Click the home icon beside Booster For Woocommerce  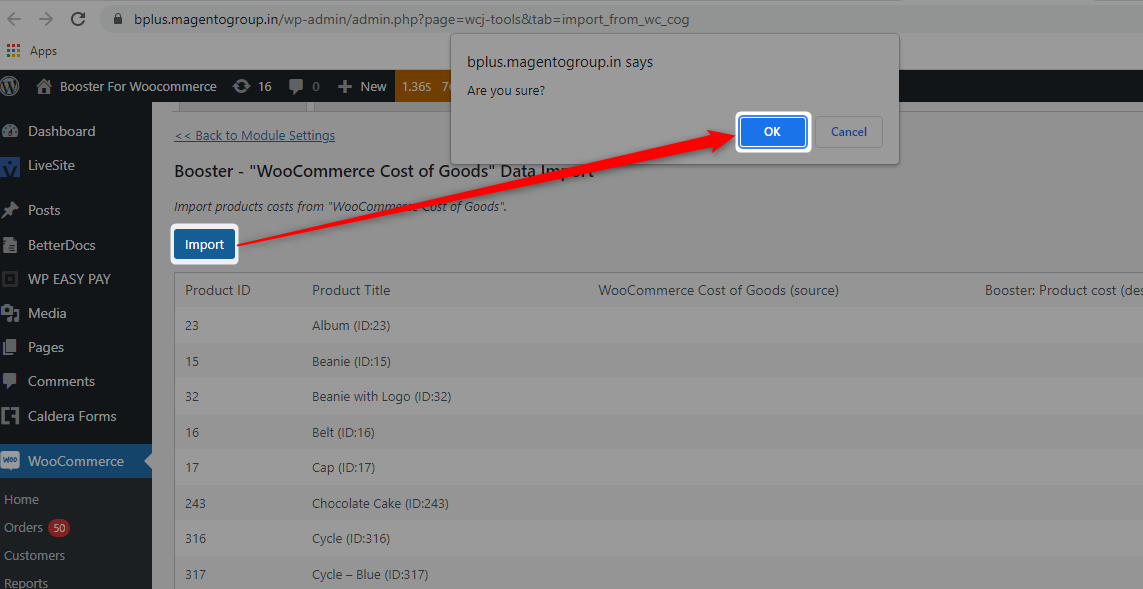click(44, 86)
